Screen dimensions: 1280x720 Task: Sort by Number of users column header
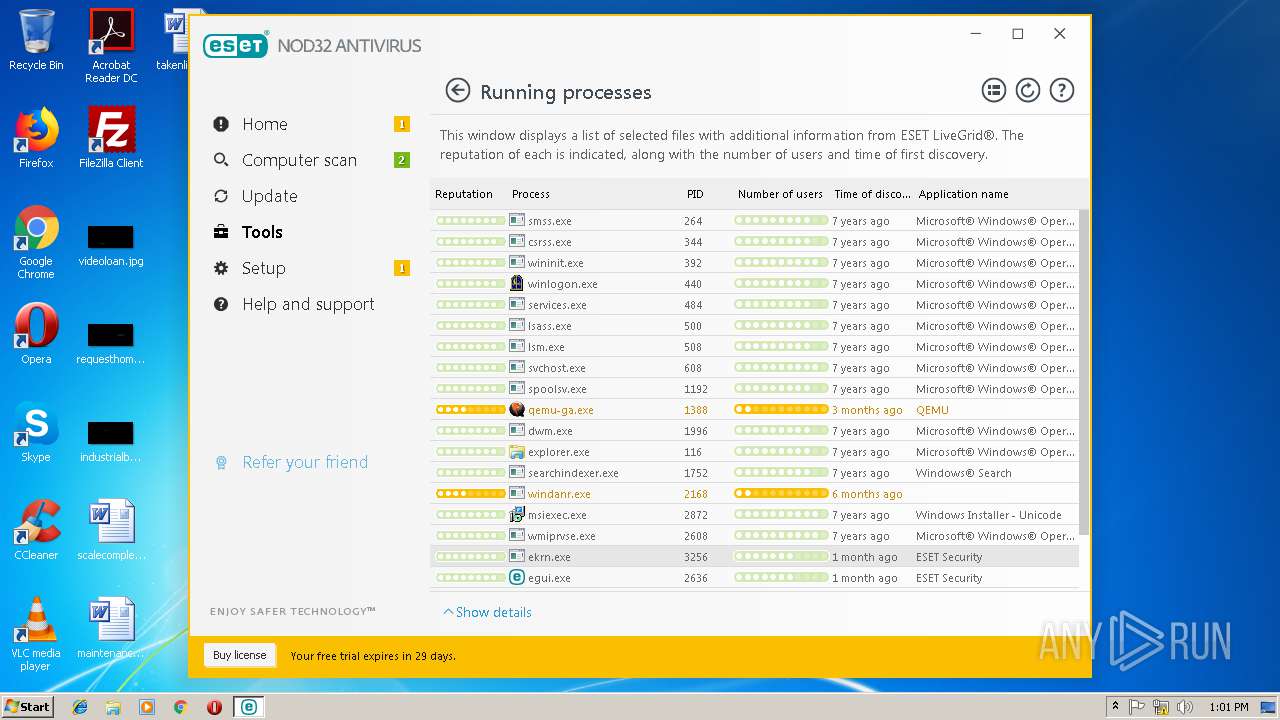coord(780,194)
